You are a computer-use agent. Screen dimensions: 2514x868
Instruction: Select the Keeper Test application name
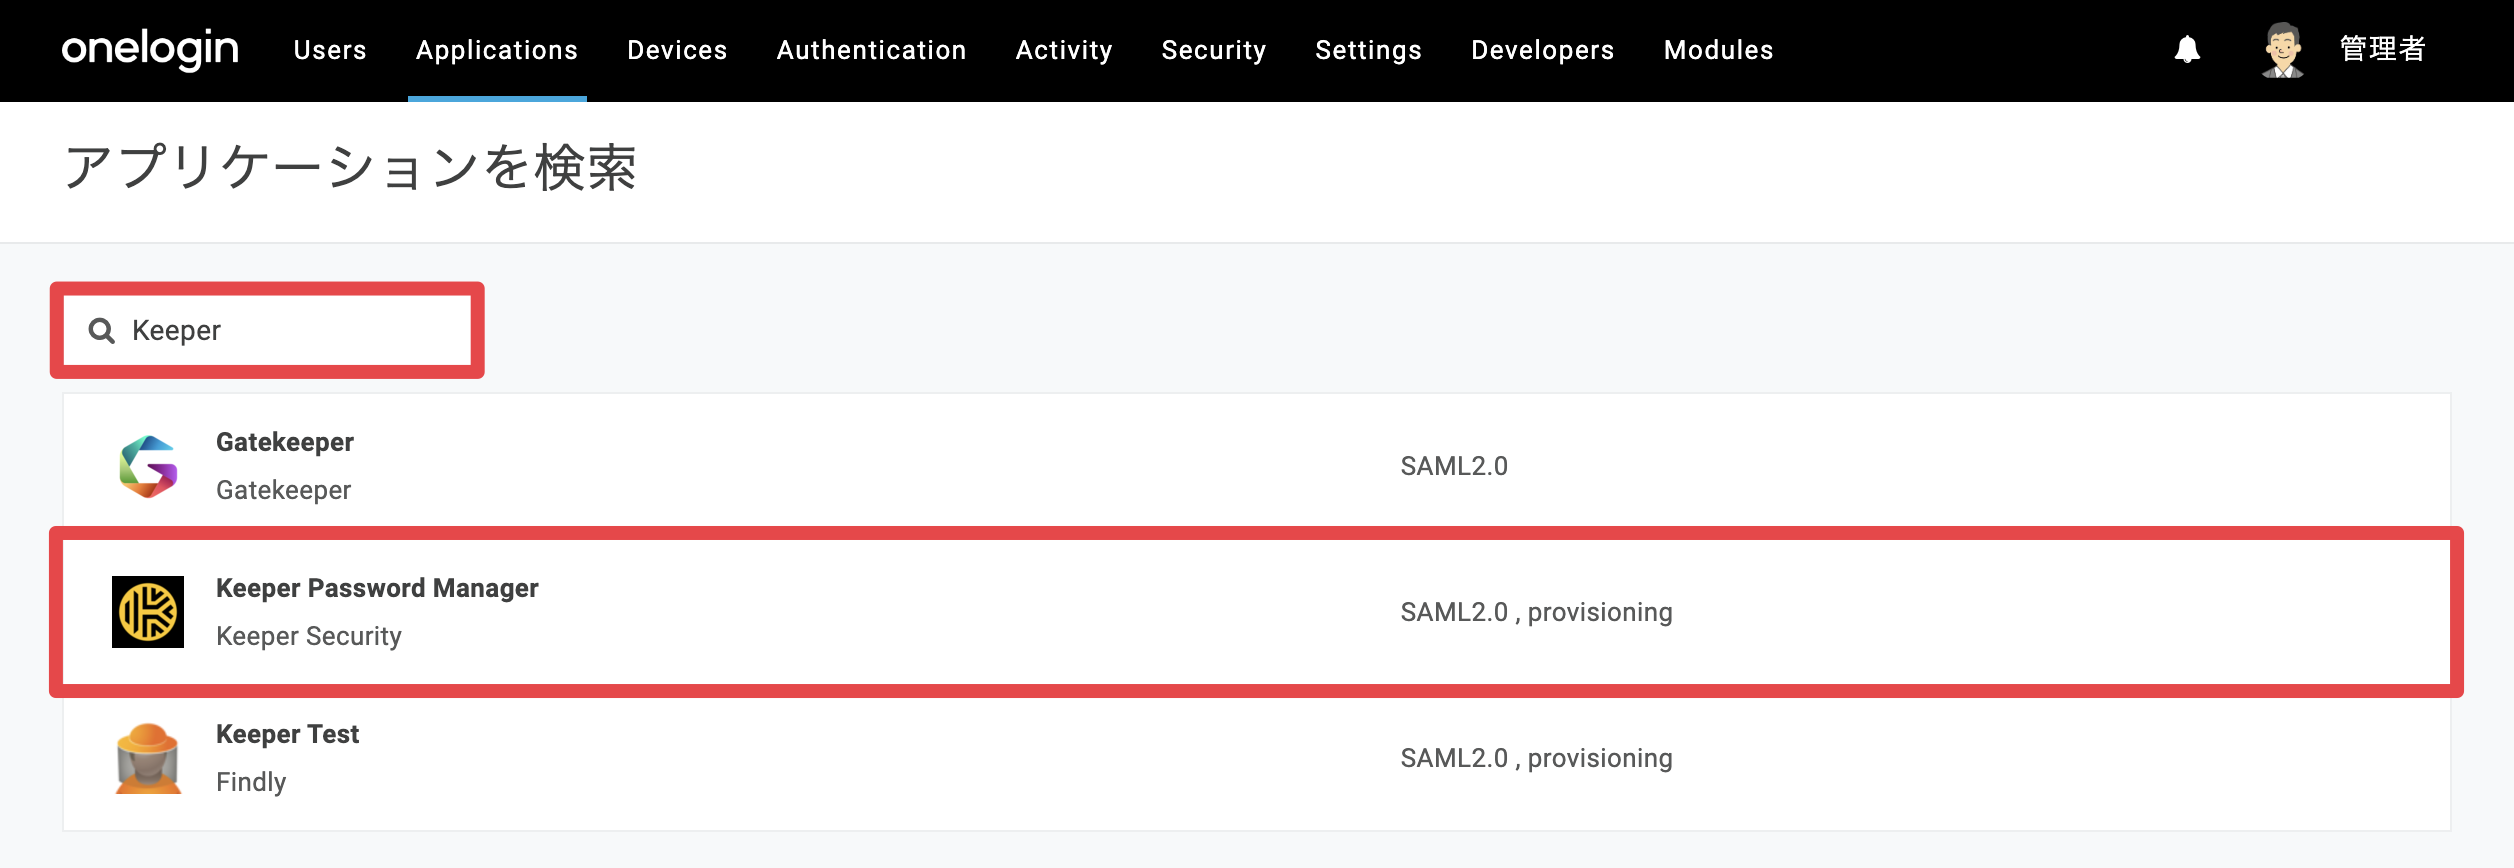click(287, 734)
